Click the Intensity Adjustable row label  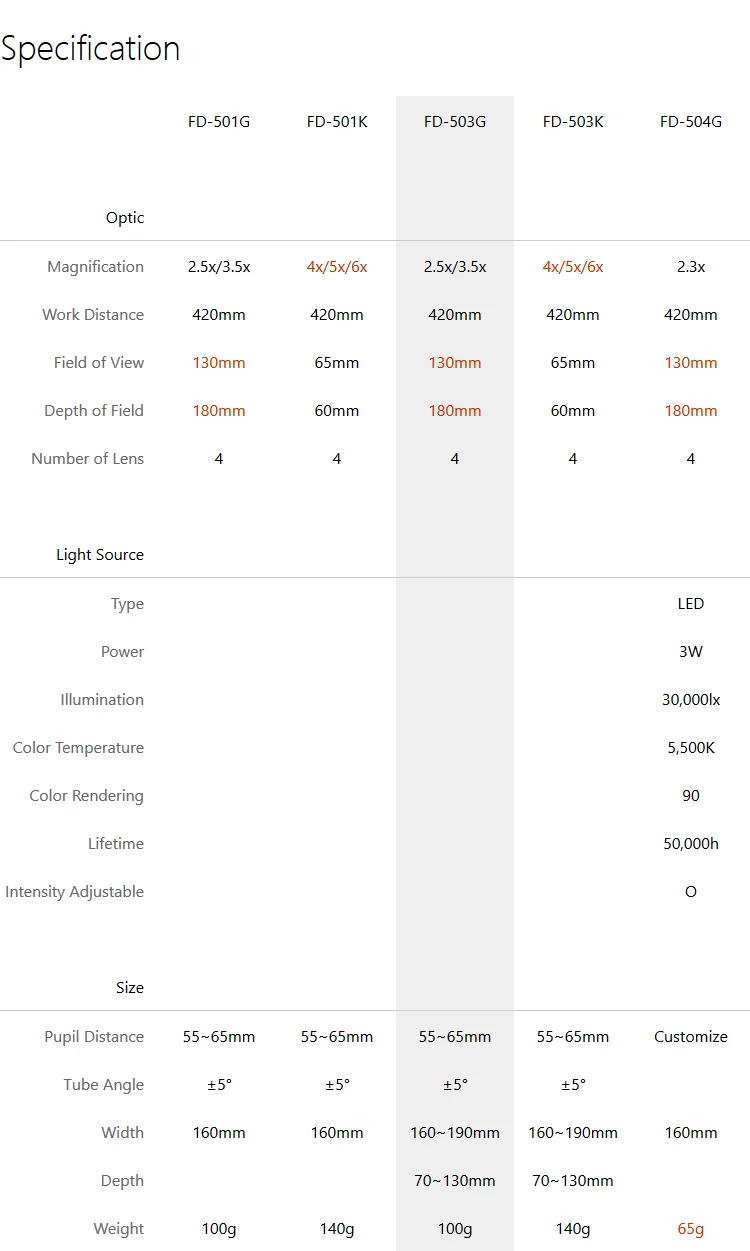[x=75, y=892]
